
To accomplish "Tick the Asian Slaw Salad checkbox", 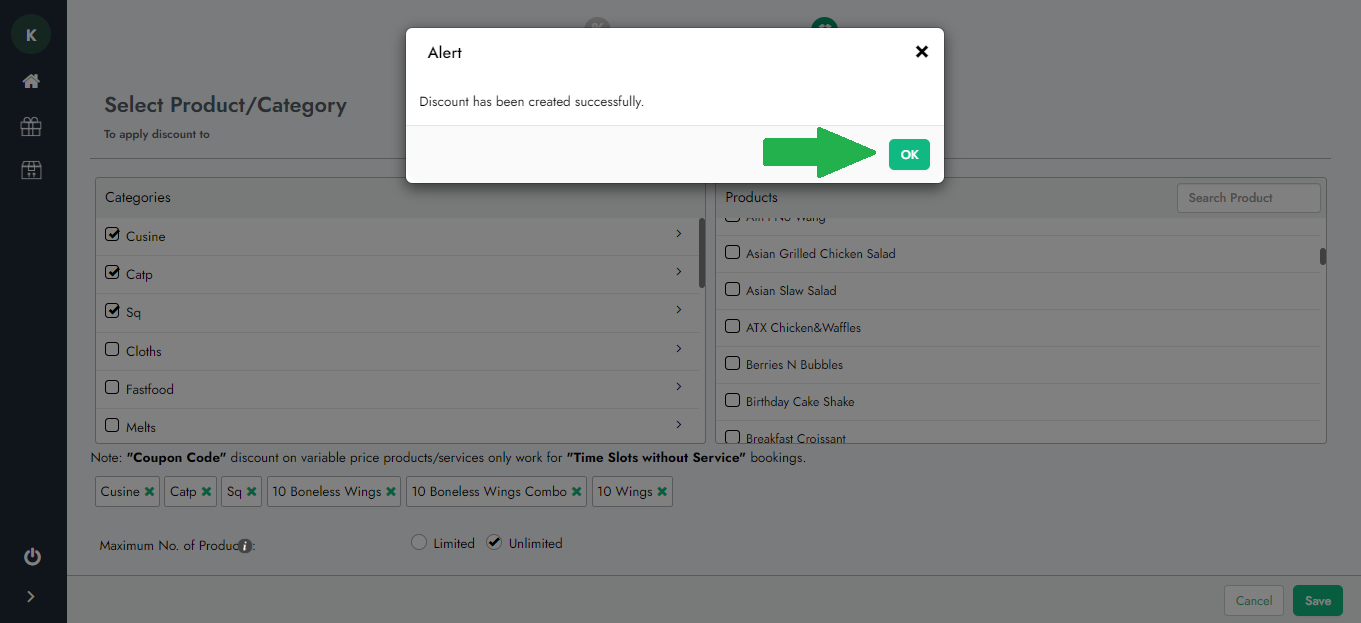I will 732,290.
